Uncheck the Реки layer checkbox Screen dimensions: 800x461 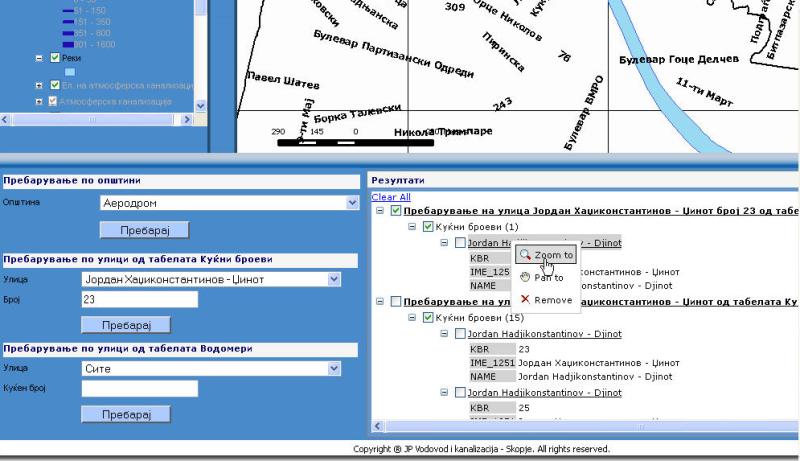(x=55, y=58)
